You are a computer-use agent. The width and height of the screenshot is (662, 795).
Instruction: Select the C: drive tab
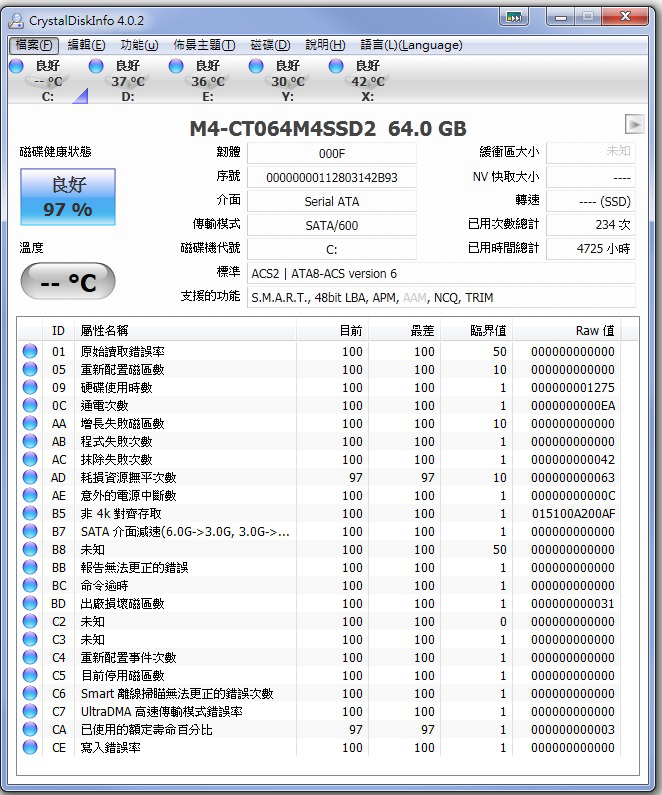[48, 81]
